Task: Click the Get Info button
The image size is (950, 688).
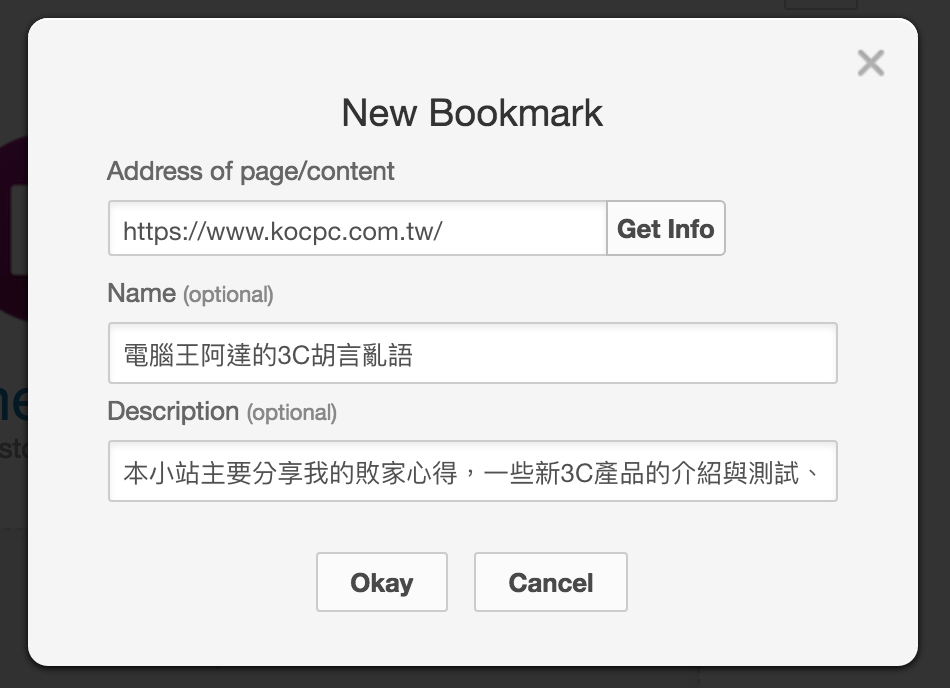Action: [x=666, y=228]
